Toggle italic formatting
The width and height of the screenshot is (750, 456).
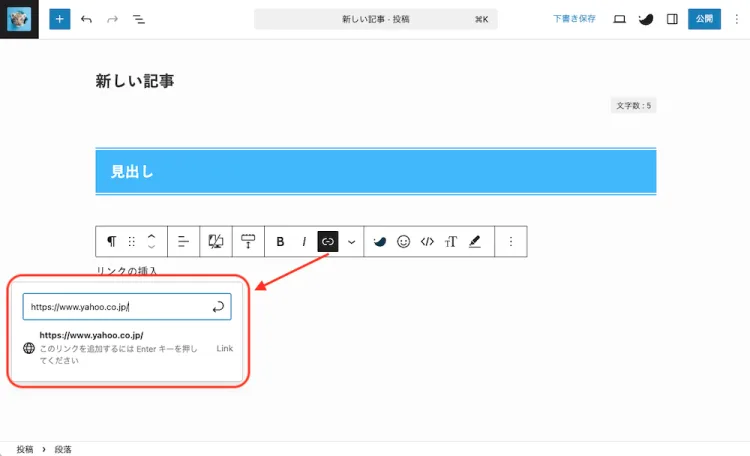(x=304, y=242)
